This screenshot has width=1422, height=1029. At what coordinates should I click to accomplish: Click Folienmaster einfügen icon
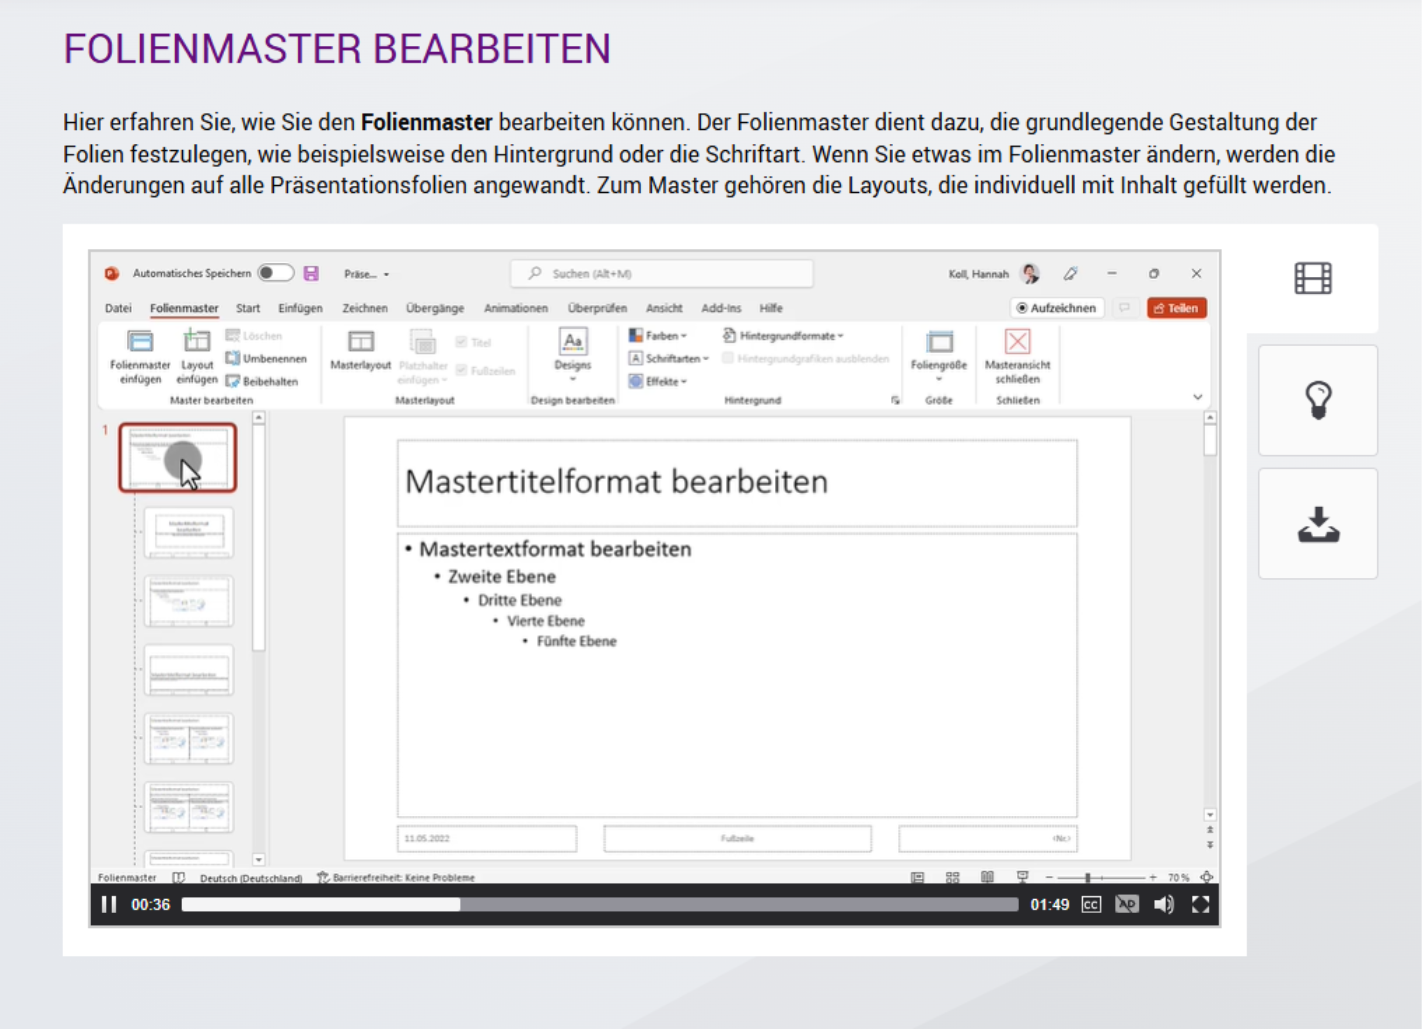(140, 343)
